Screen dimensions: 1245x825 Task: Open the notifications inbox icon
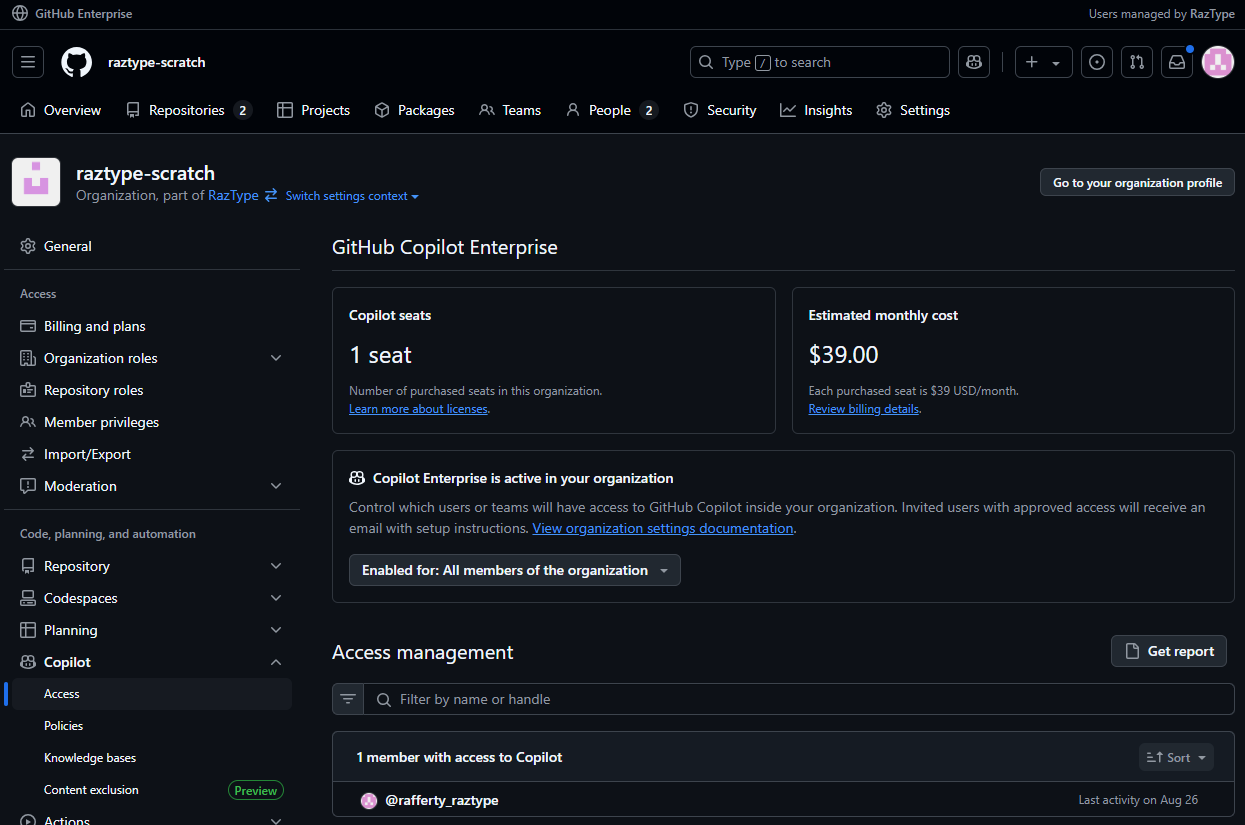point(1177,62)
